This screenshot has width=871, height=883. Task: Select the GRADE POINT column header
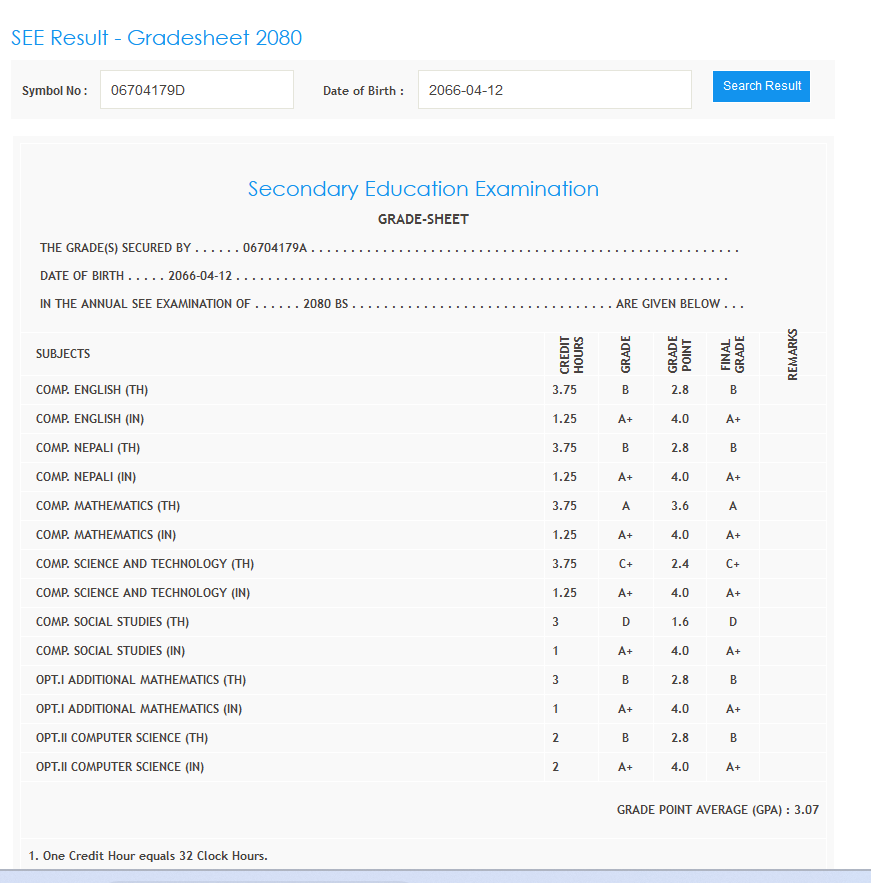point(679,354)
